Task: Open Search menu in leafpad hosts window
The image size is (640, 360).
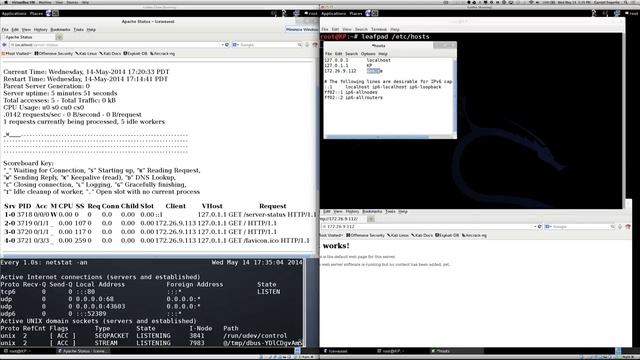Action: [351, 54]
